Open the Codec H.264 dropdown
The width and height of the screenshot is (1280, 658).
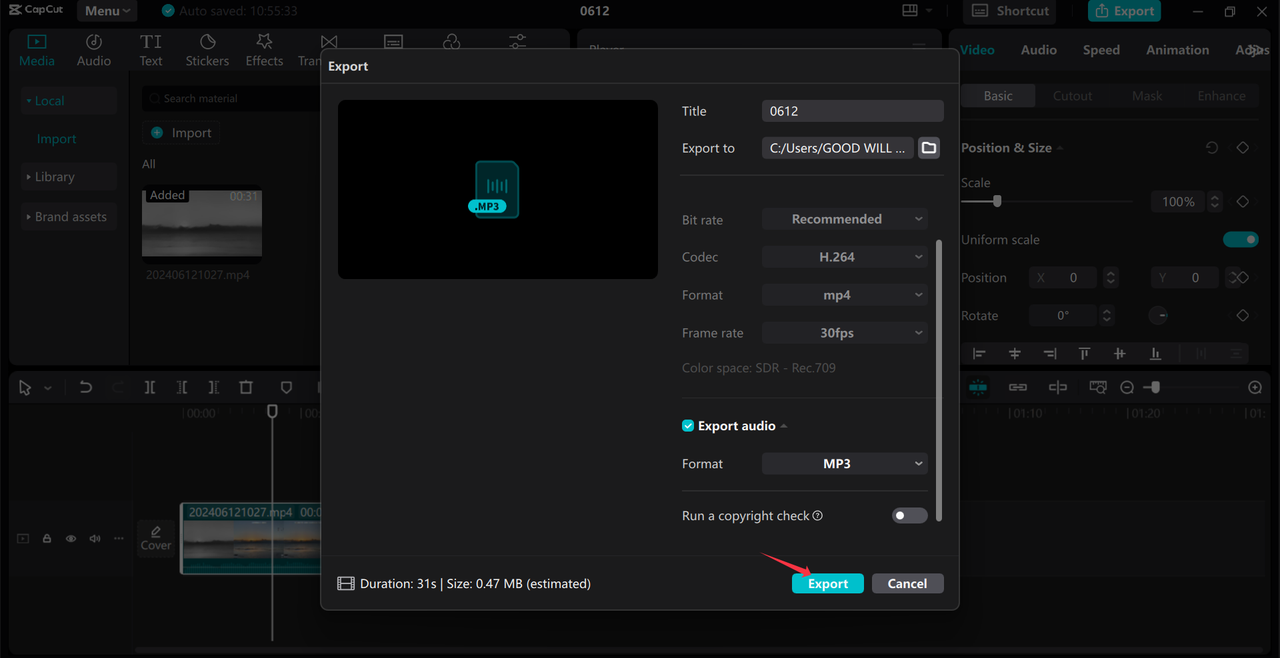pyautogui.click(x=845, y=257)
